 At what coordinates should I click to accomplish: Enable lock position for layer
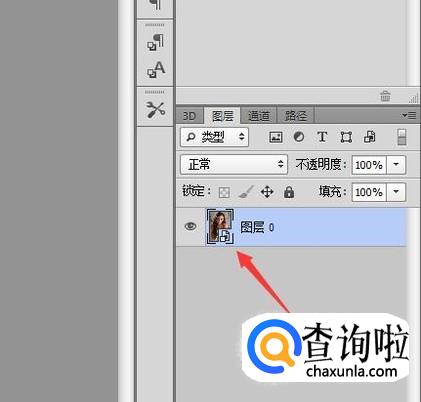pos(267,192)
